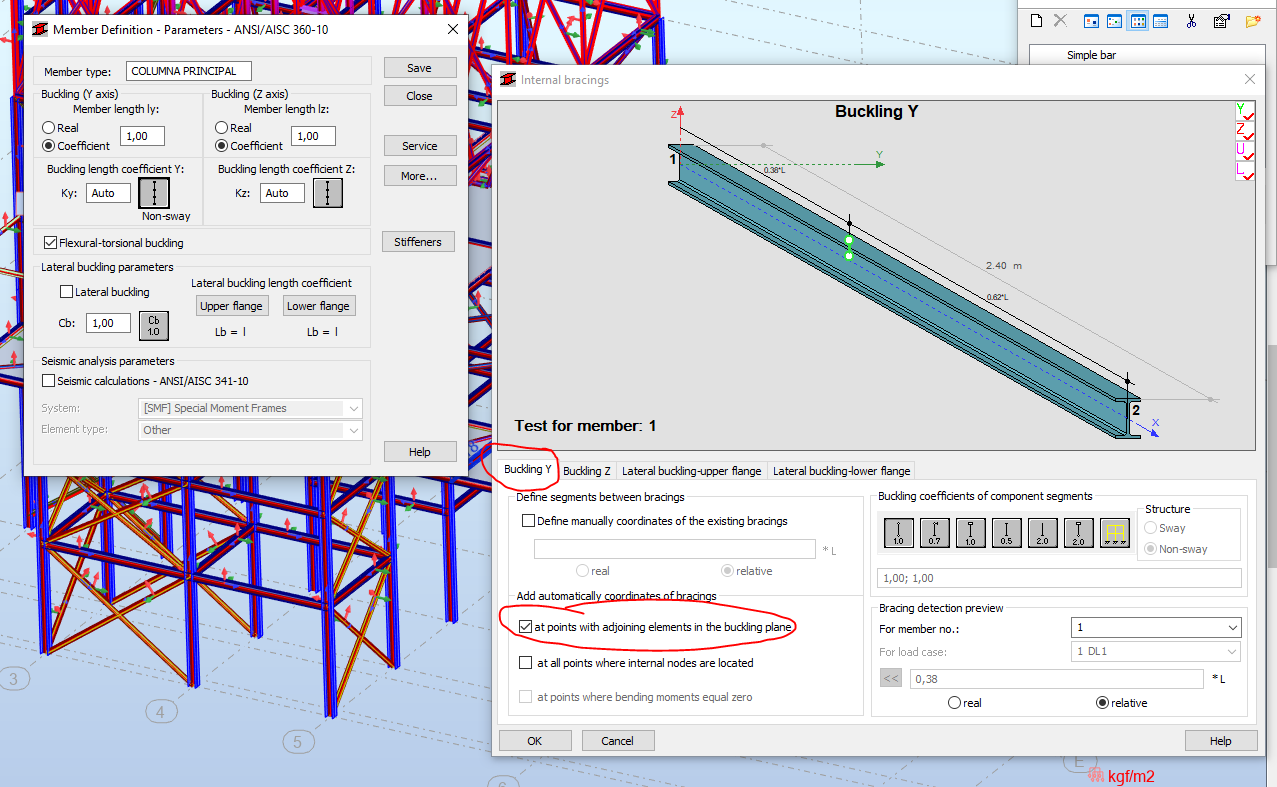Expand the System dropdown showing Special Moment Frames

(352, 408)
